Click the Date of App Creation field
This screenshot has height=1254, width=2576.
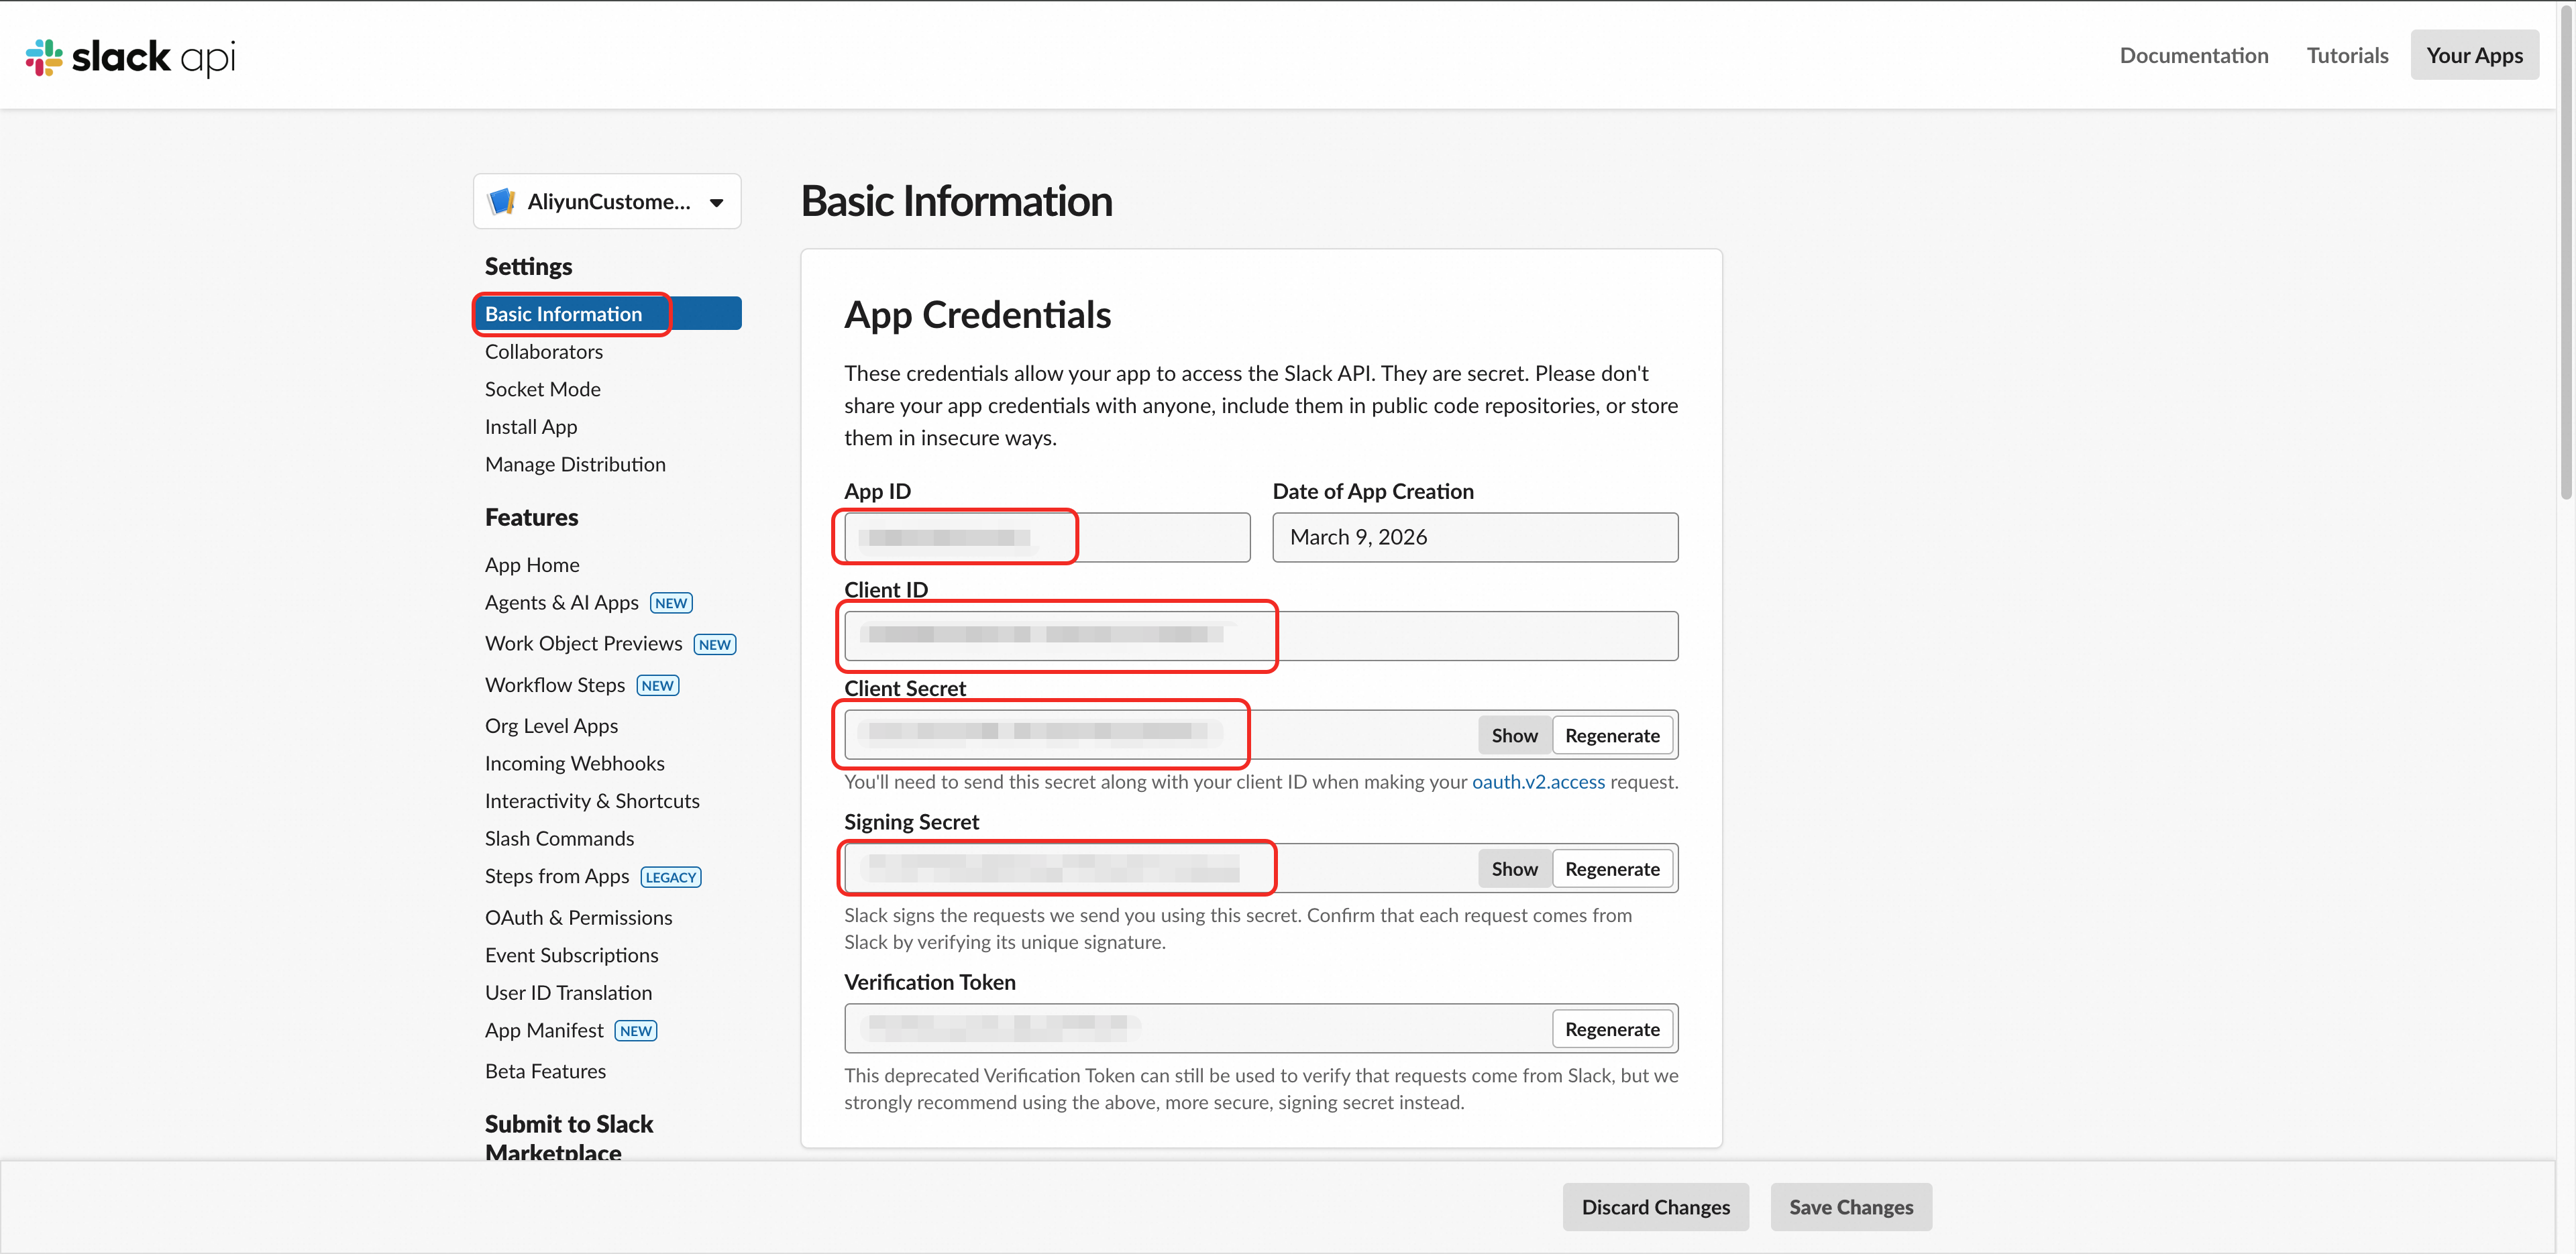[1475, 537]
